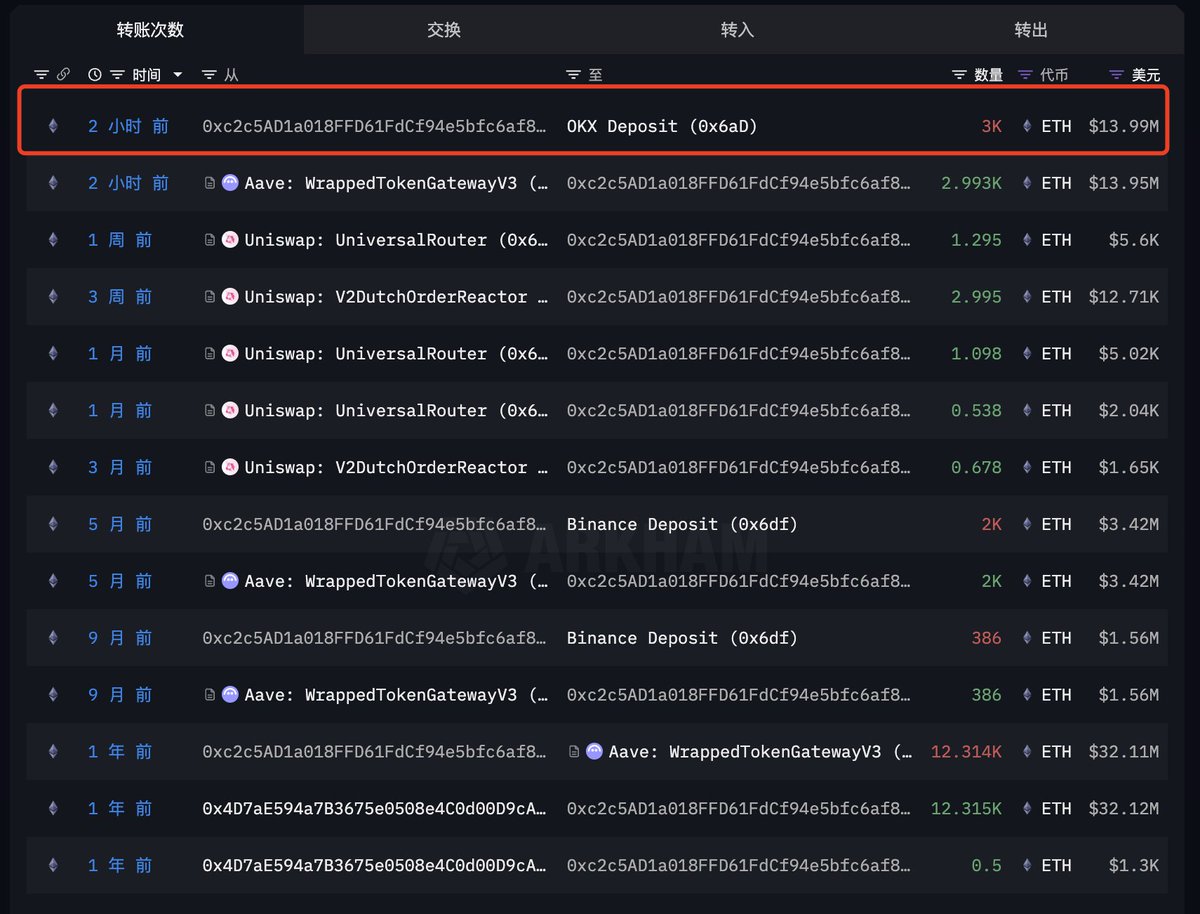Click the $1.65K USD value
Viewport: 1200px width, 914px height.
coord(1129,468)
